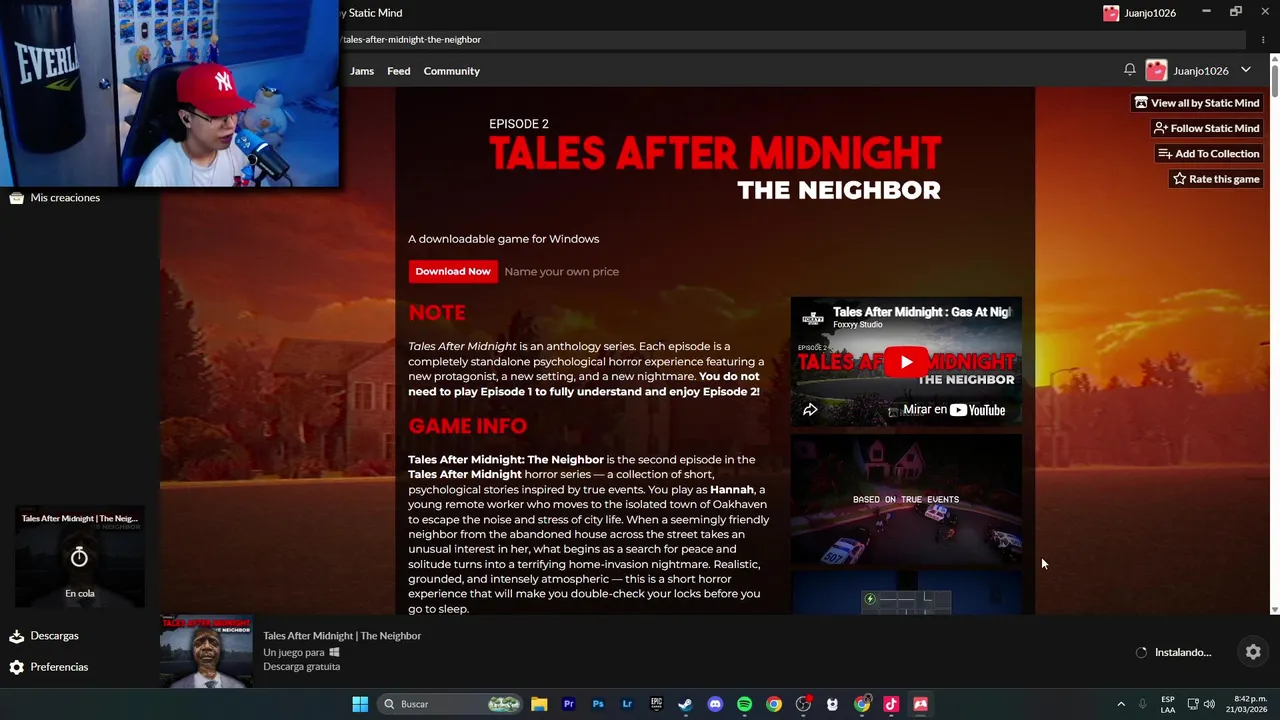This screenshot has width=1280, height=720.
Task: Play the embedded YouTube trailer
Action: tap(906, 362)
